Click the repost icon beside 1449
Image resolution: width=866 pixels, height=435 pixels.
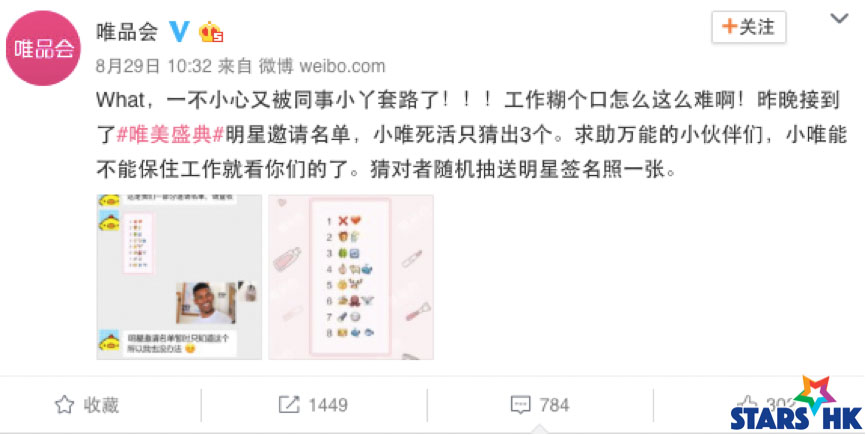289,405
